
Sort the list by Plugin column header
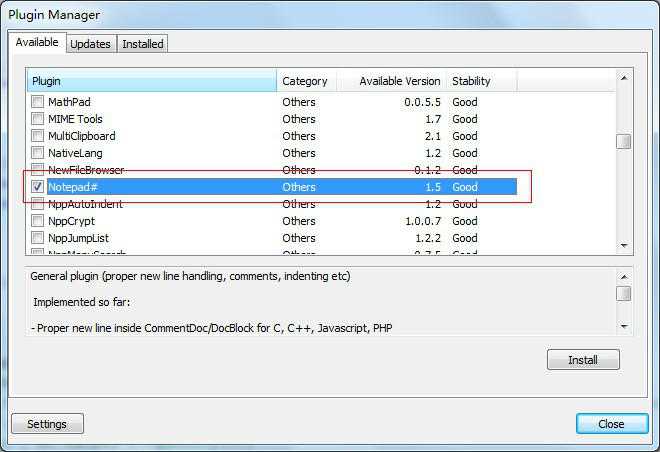[x=152, y=81]
